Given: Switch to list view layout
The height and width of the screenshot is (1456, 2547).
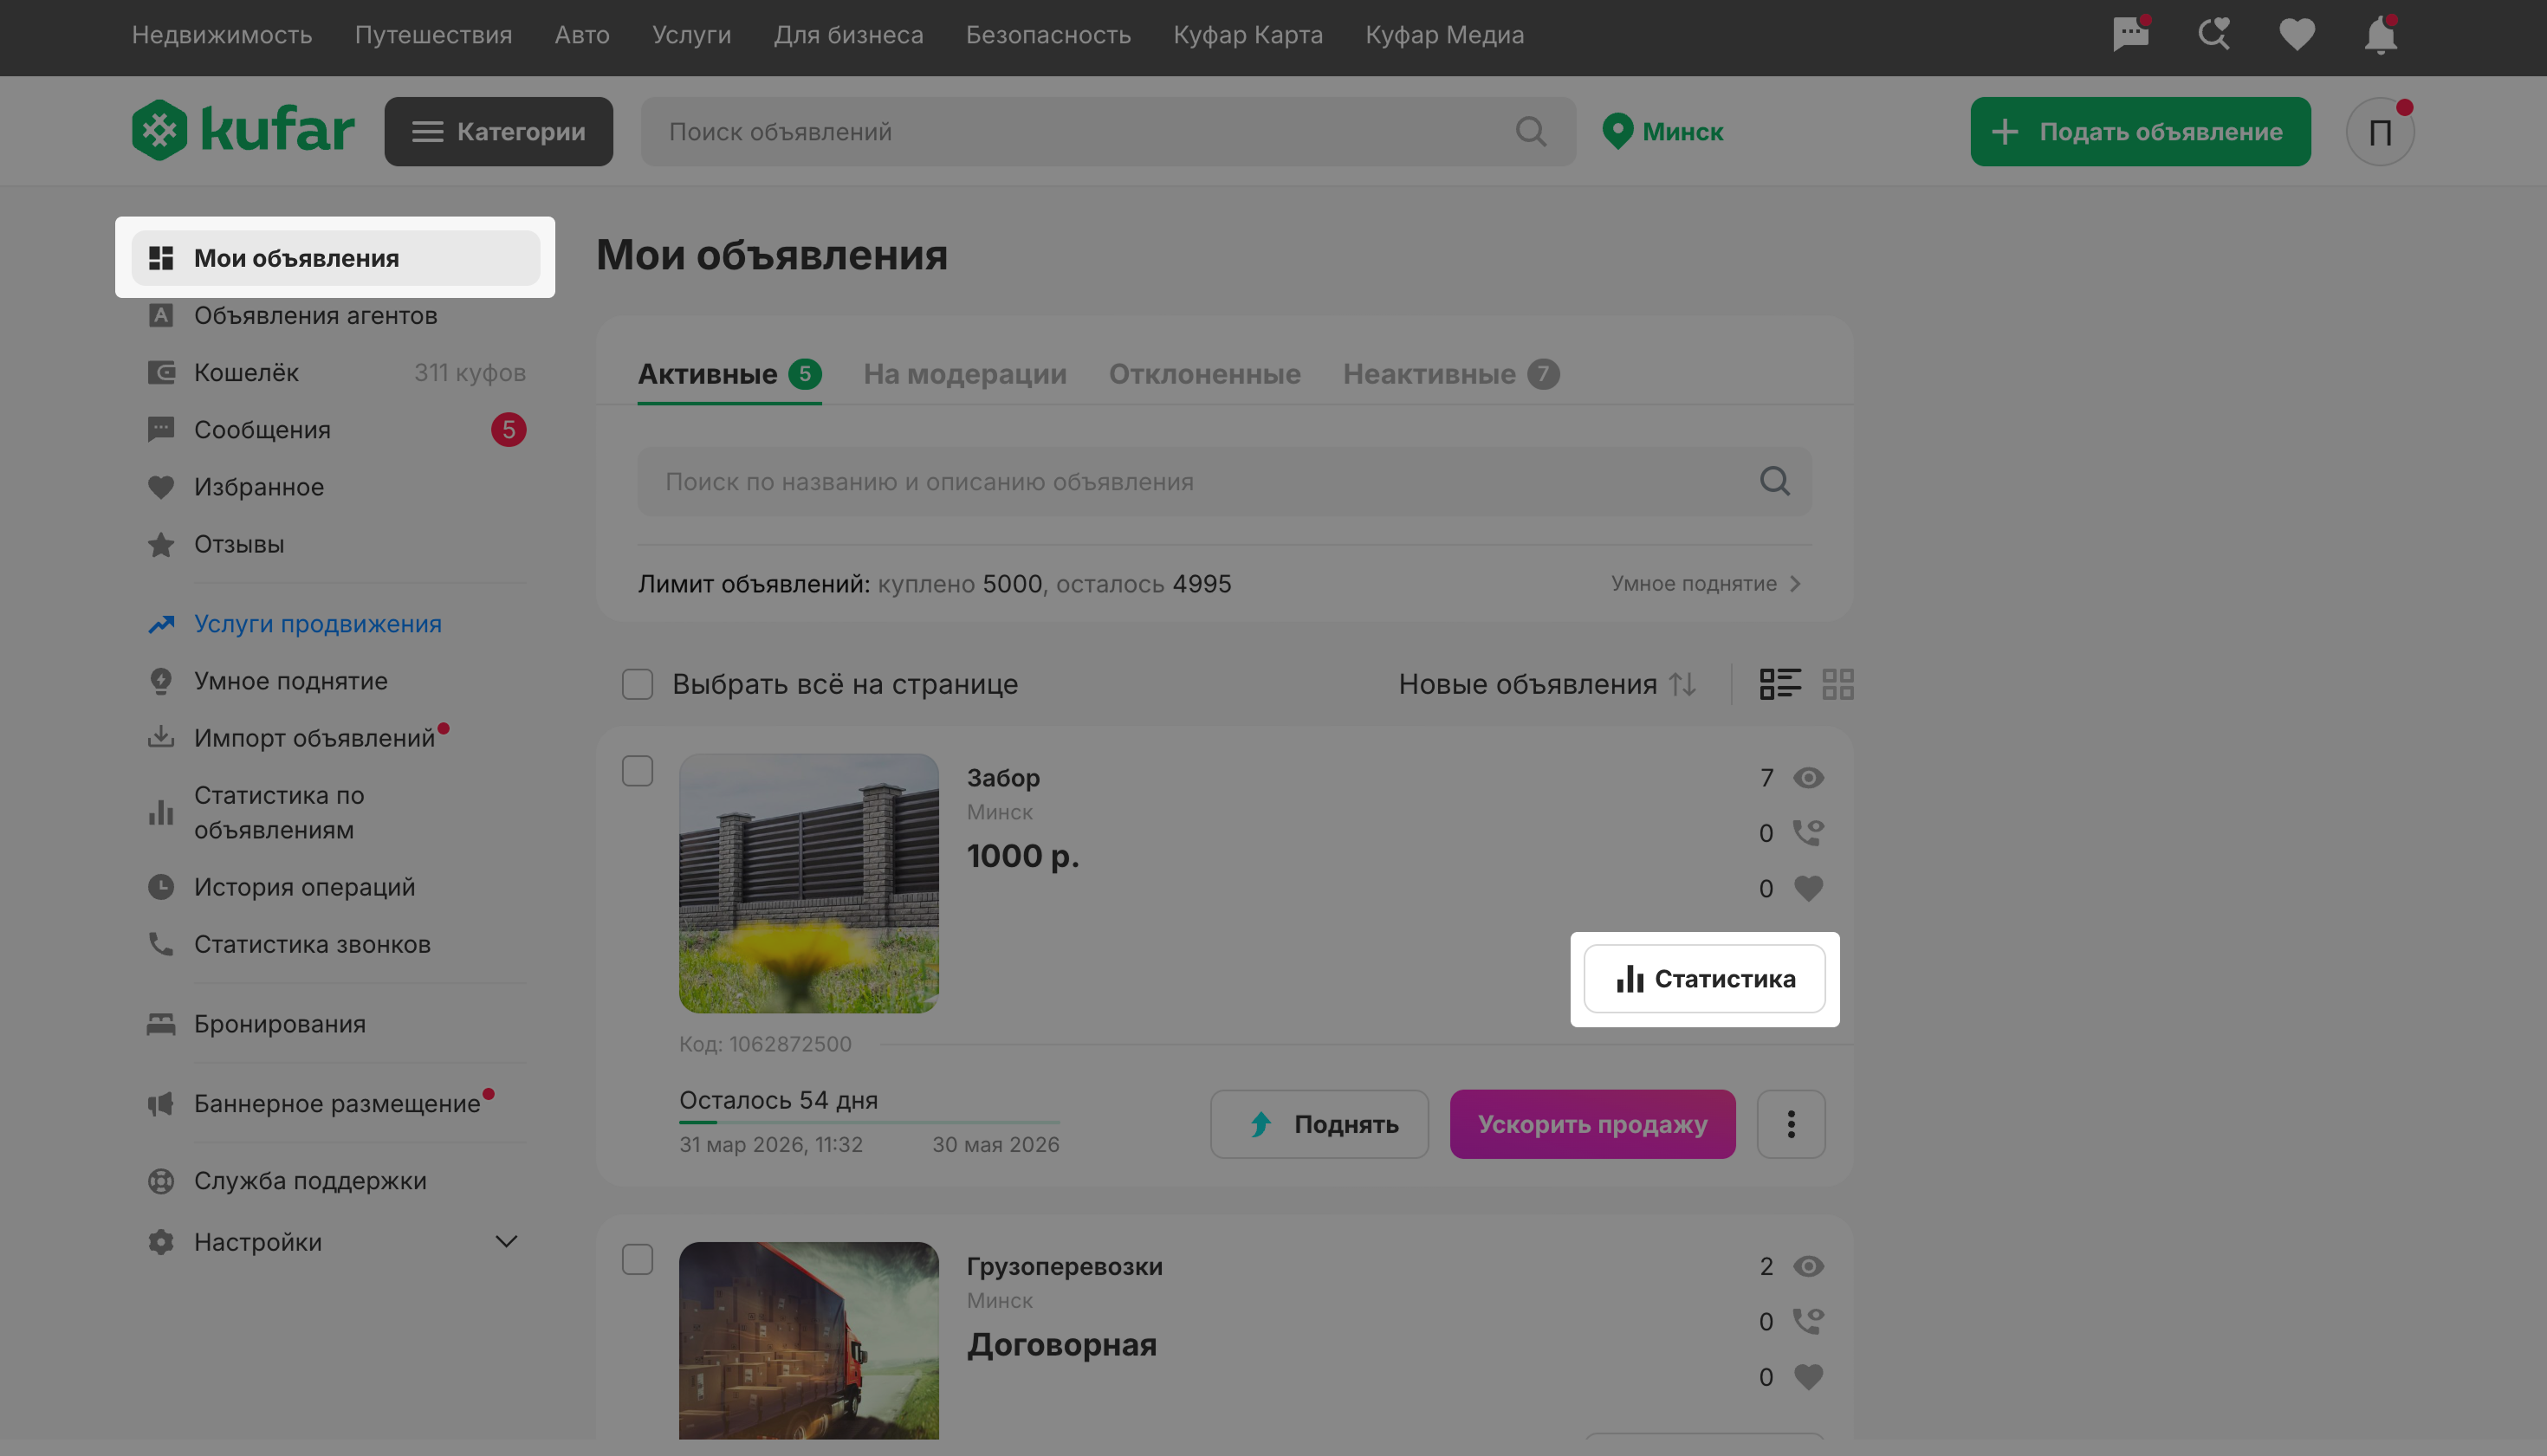Looking at the screenshot, I should pos(1780,684).
